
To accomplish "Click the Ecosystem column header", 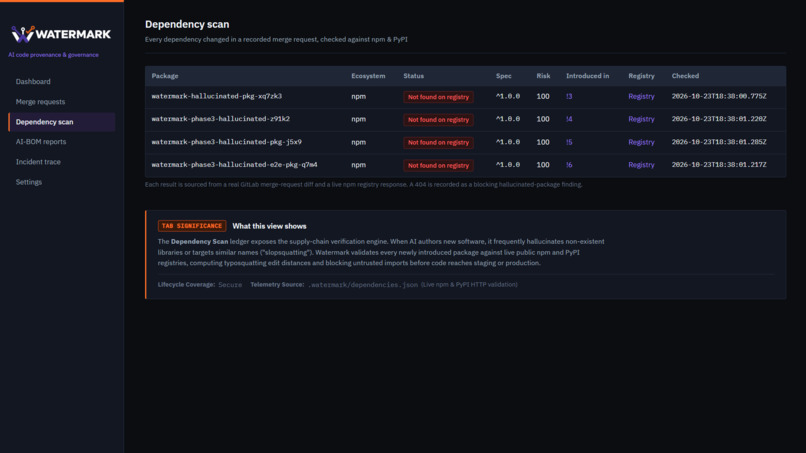I will [x=368, y=76].
